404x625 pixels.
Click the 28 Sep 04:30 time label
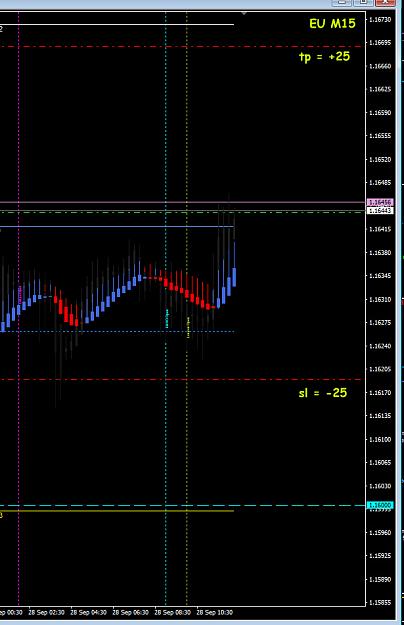(88, 612)
